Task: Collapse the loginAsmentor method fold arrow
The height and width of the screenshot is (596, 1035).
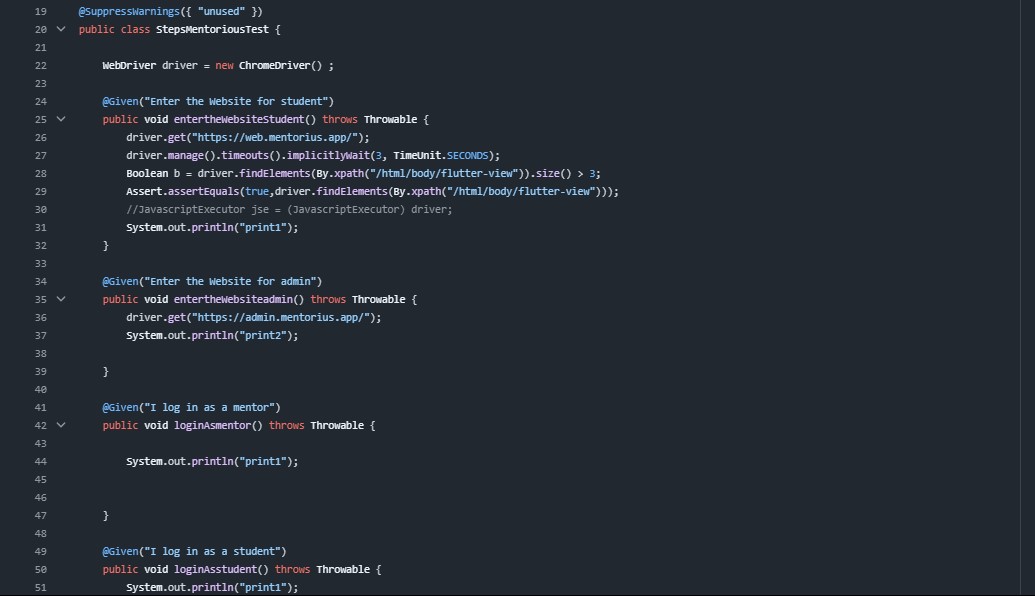Action: (x=60, y=425)
